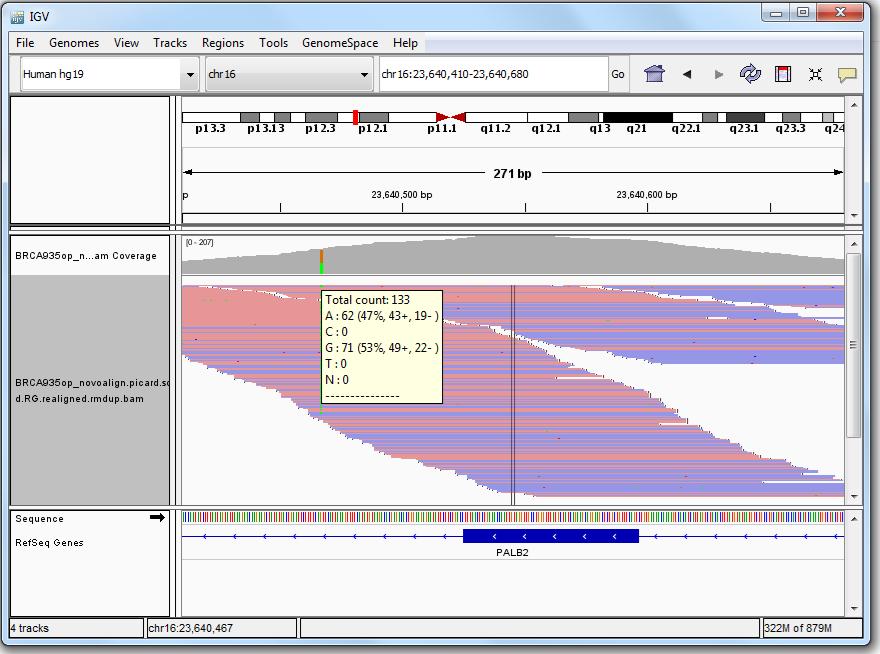Select the Sequence track label
The image size is (880, 654).
(39, 519)
